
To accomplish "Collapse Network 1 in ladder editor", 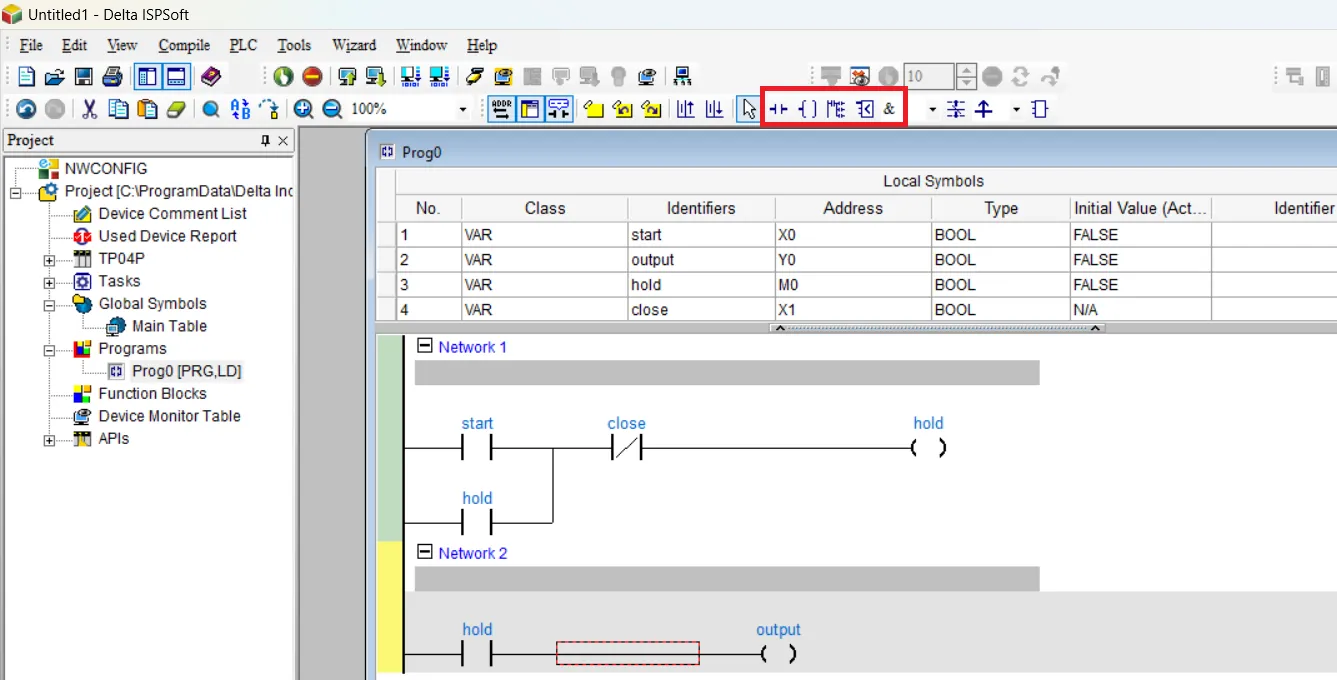I will pyautogui.click(x=425, y=346).
